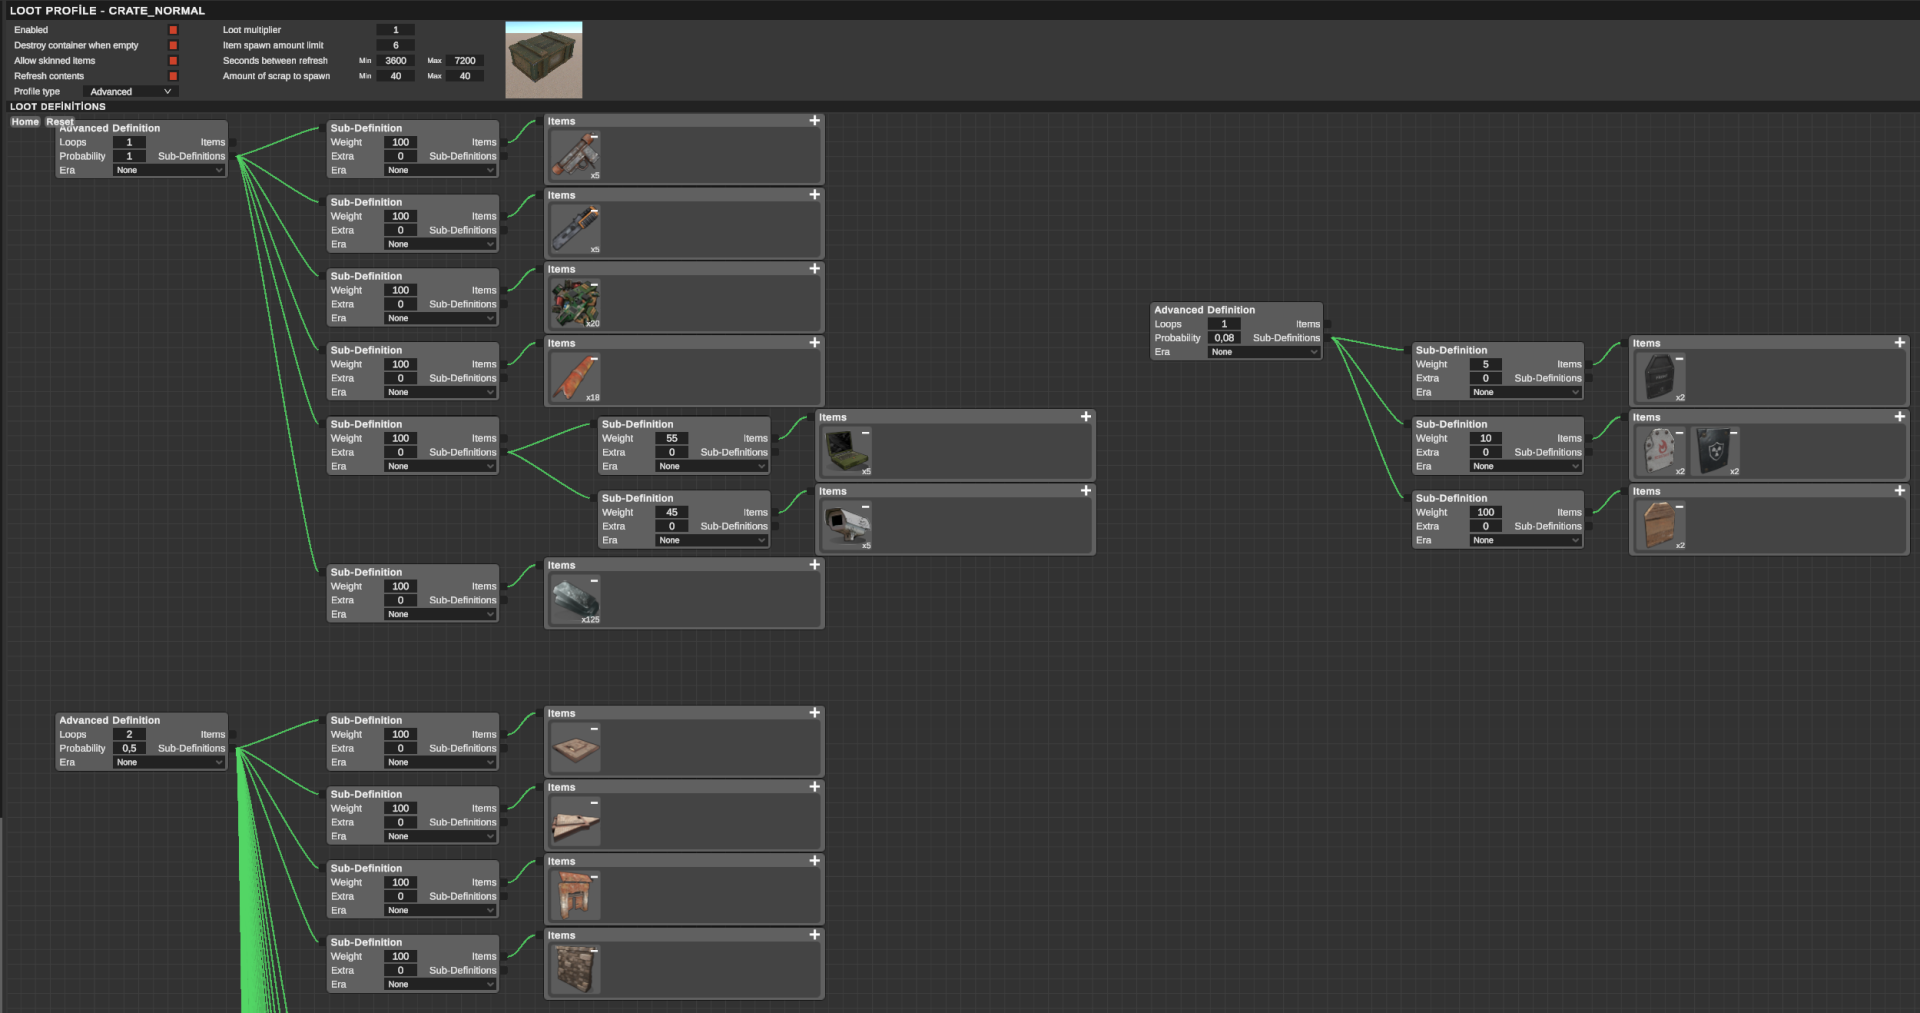This screenshot has height=1013, width=1920.
Task: Select the radiation shield armor plate item
Action: pyautogui.click(x=1715, y=451)
